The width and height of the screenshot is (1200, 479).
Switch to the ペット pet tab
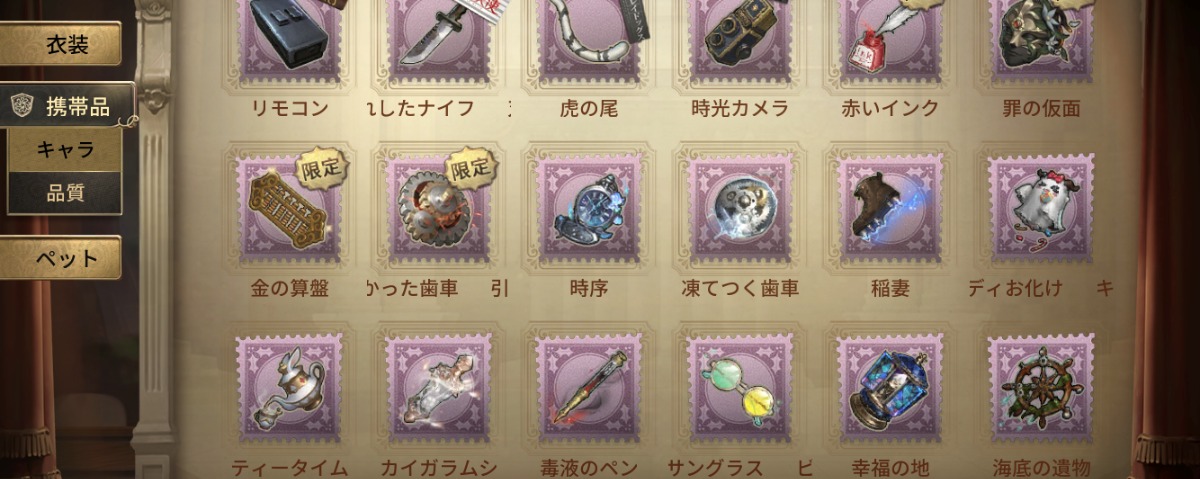click(61, 258)
